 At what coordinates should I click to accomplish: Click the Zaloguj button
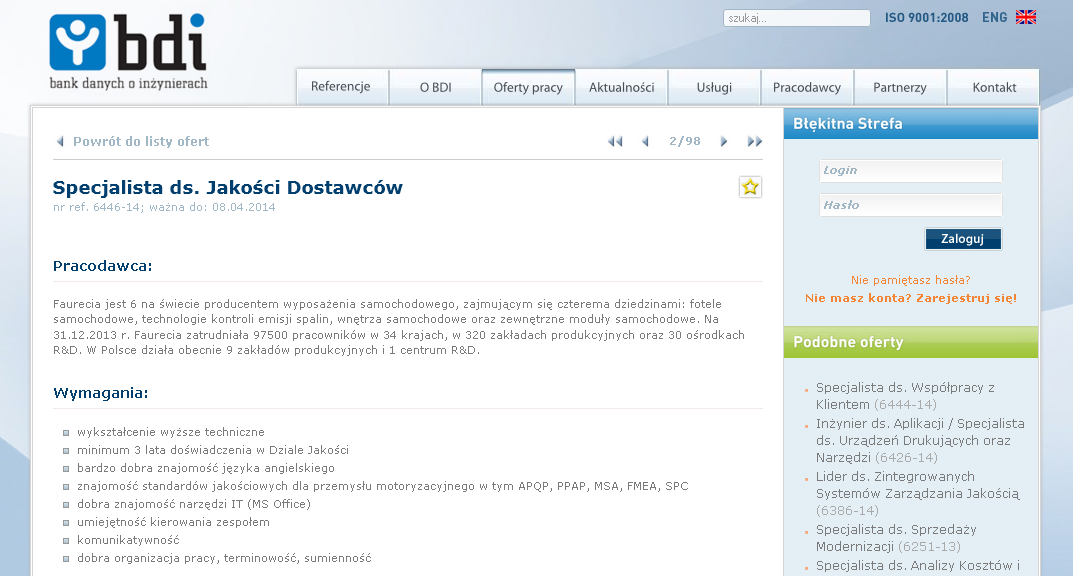click(x=963, y=239)
